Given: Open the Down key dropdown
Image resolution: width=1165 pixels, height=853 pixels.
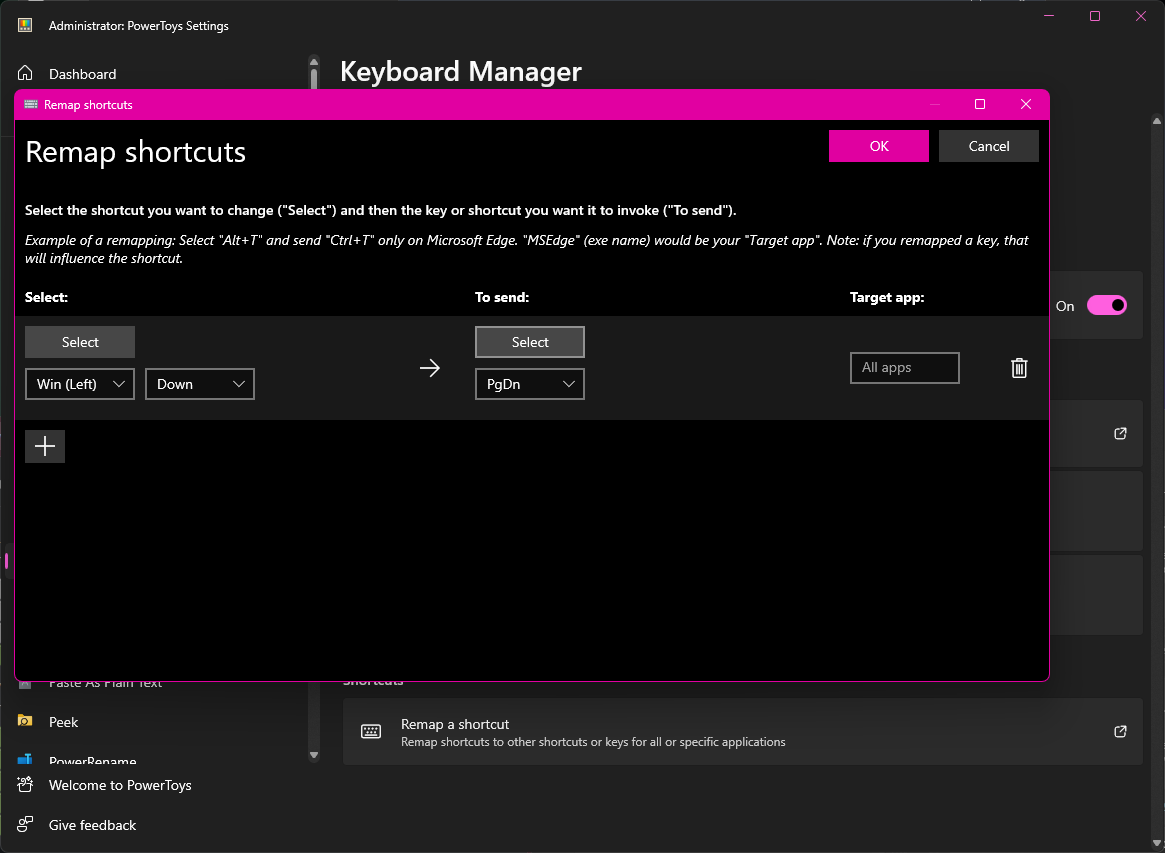Looking at the screenshot, I should coord(199,384).
